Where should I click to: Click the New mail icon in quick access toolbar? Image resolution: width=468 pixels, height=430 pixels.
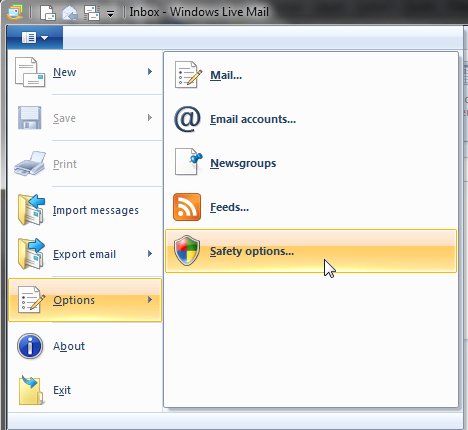coord(48,13)
